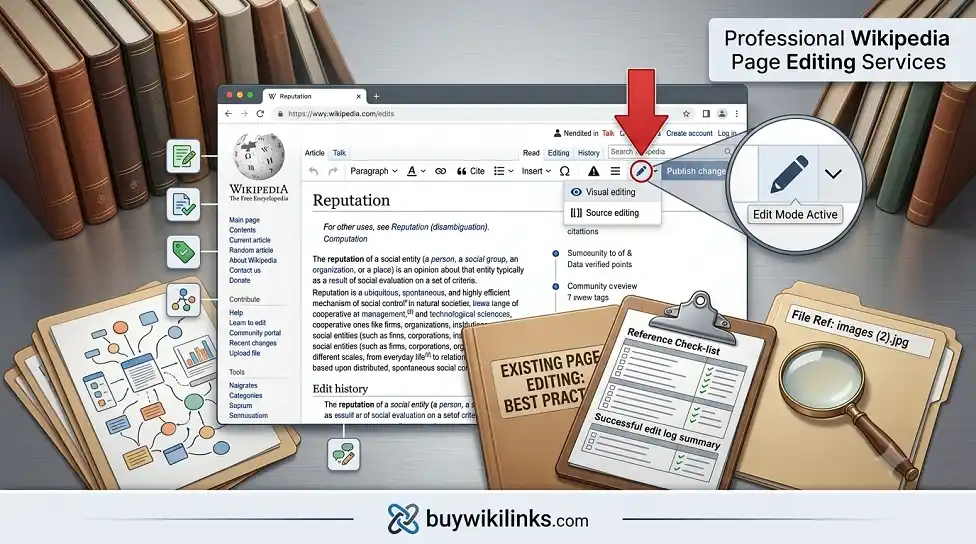Click the user icon beside Nendited in
The height and width of the screenshot is (544, 976).
tap(557, 133)
